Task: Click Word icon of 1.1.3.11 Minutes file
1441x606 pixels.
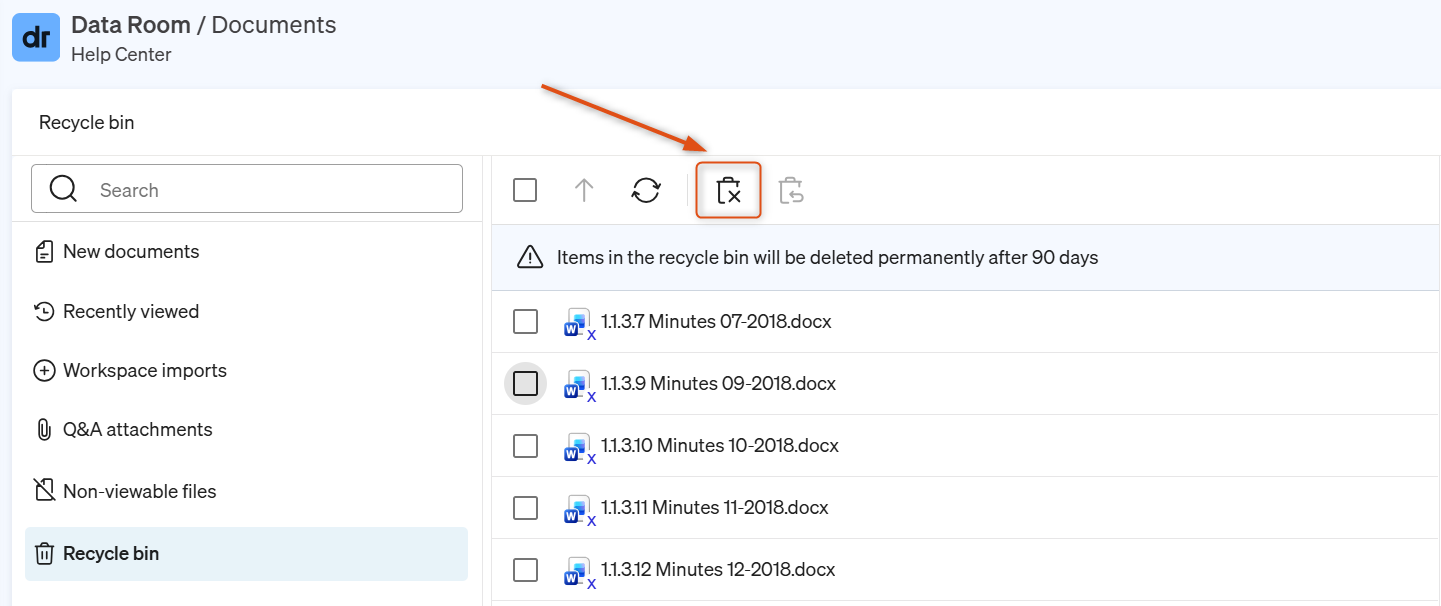Action: [579, 509]
